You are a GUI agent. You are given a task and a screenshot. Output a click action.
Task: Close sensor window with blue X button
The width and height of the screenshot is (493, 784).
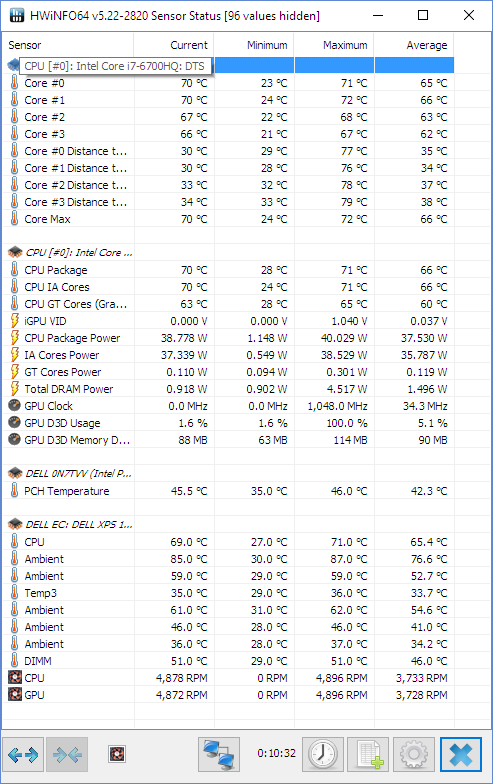(460, 754)
